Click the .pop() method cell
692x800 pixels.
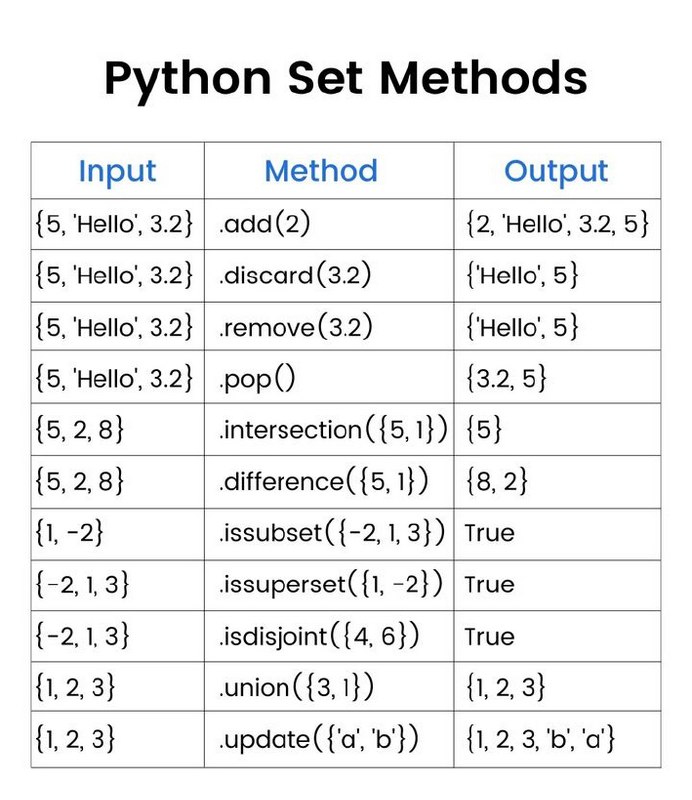click(329, 377)
